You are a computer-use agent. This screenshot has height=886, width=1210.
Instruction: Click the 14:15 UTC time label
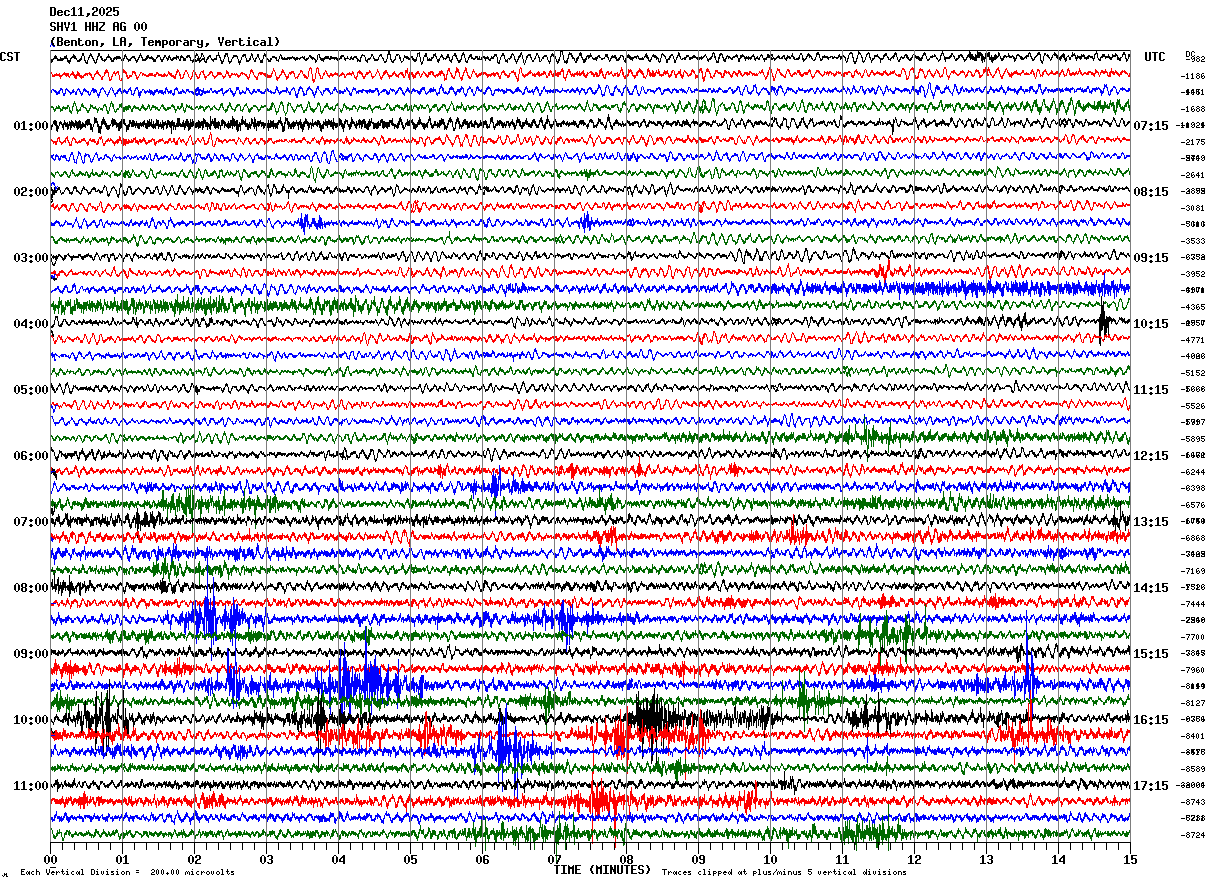[1151, 588]
